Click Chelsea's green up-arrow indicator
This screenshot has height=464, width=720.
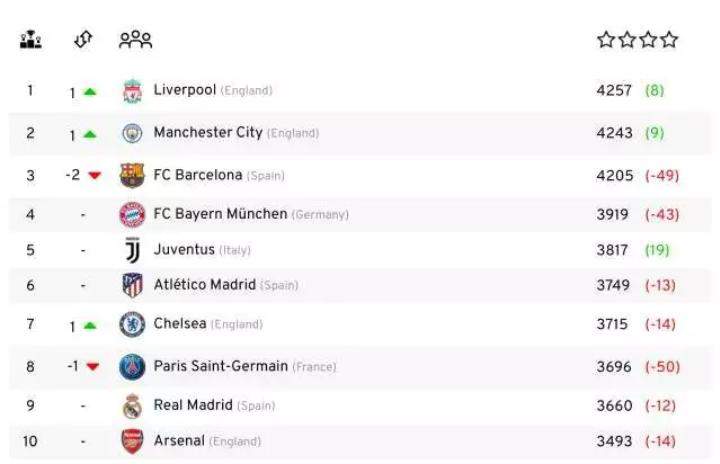(90, 326)
